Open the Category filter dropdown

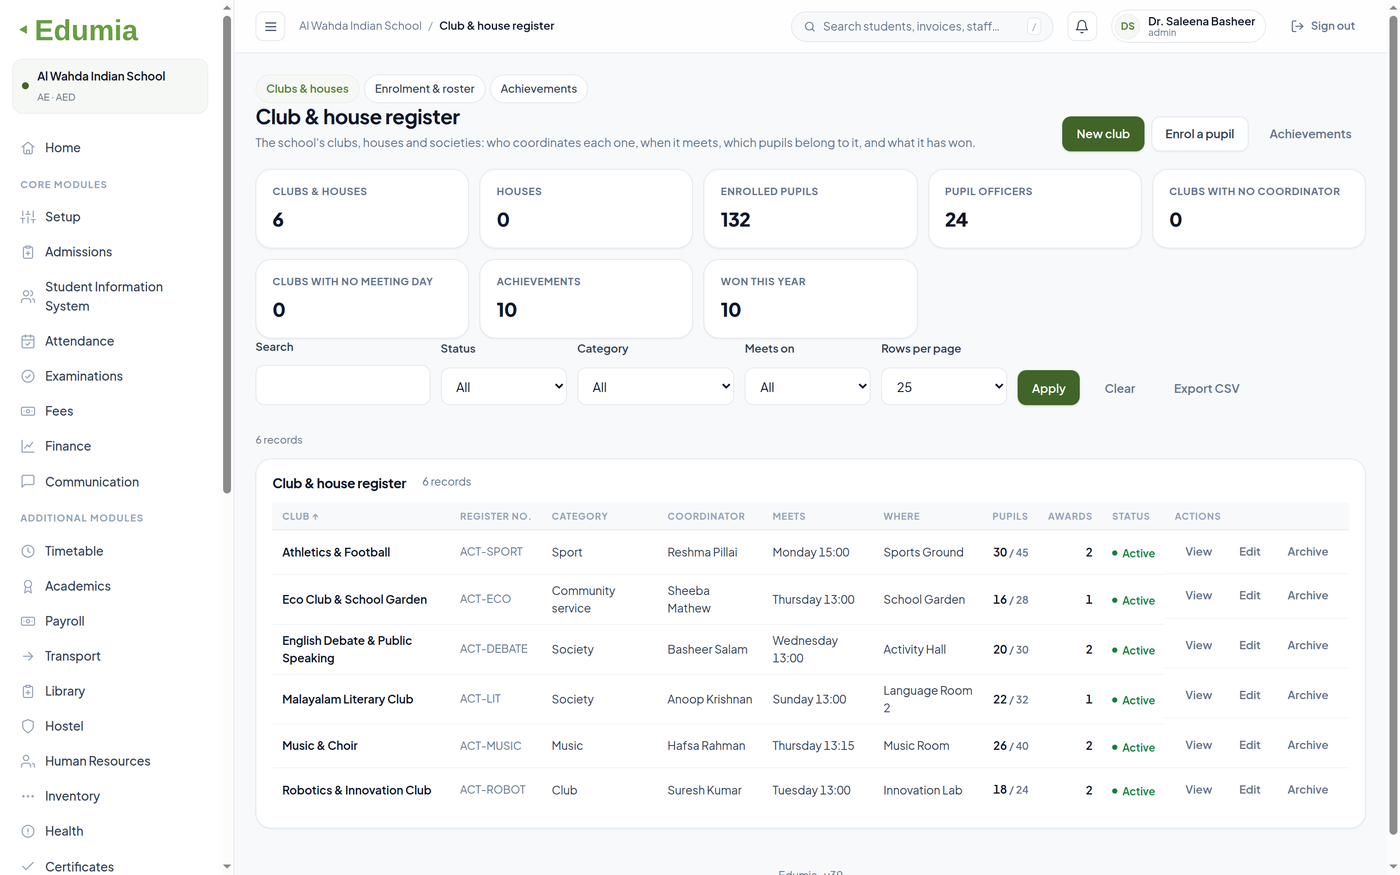click(x=656, y=387)
